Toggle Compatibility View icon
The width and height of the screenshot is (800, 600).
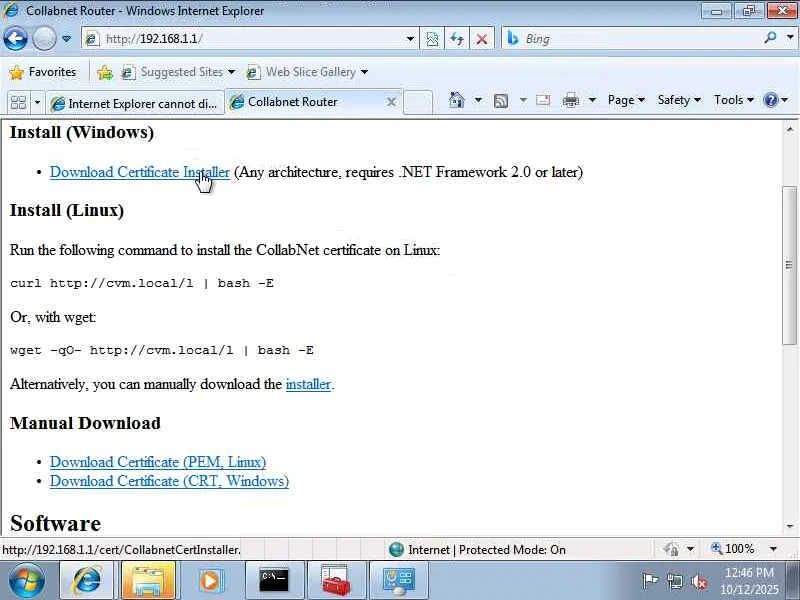pyautogui.click(x=432, y=39)
